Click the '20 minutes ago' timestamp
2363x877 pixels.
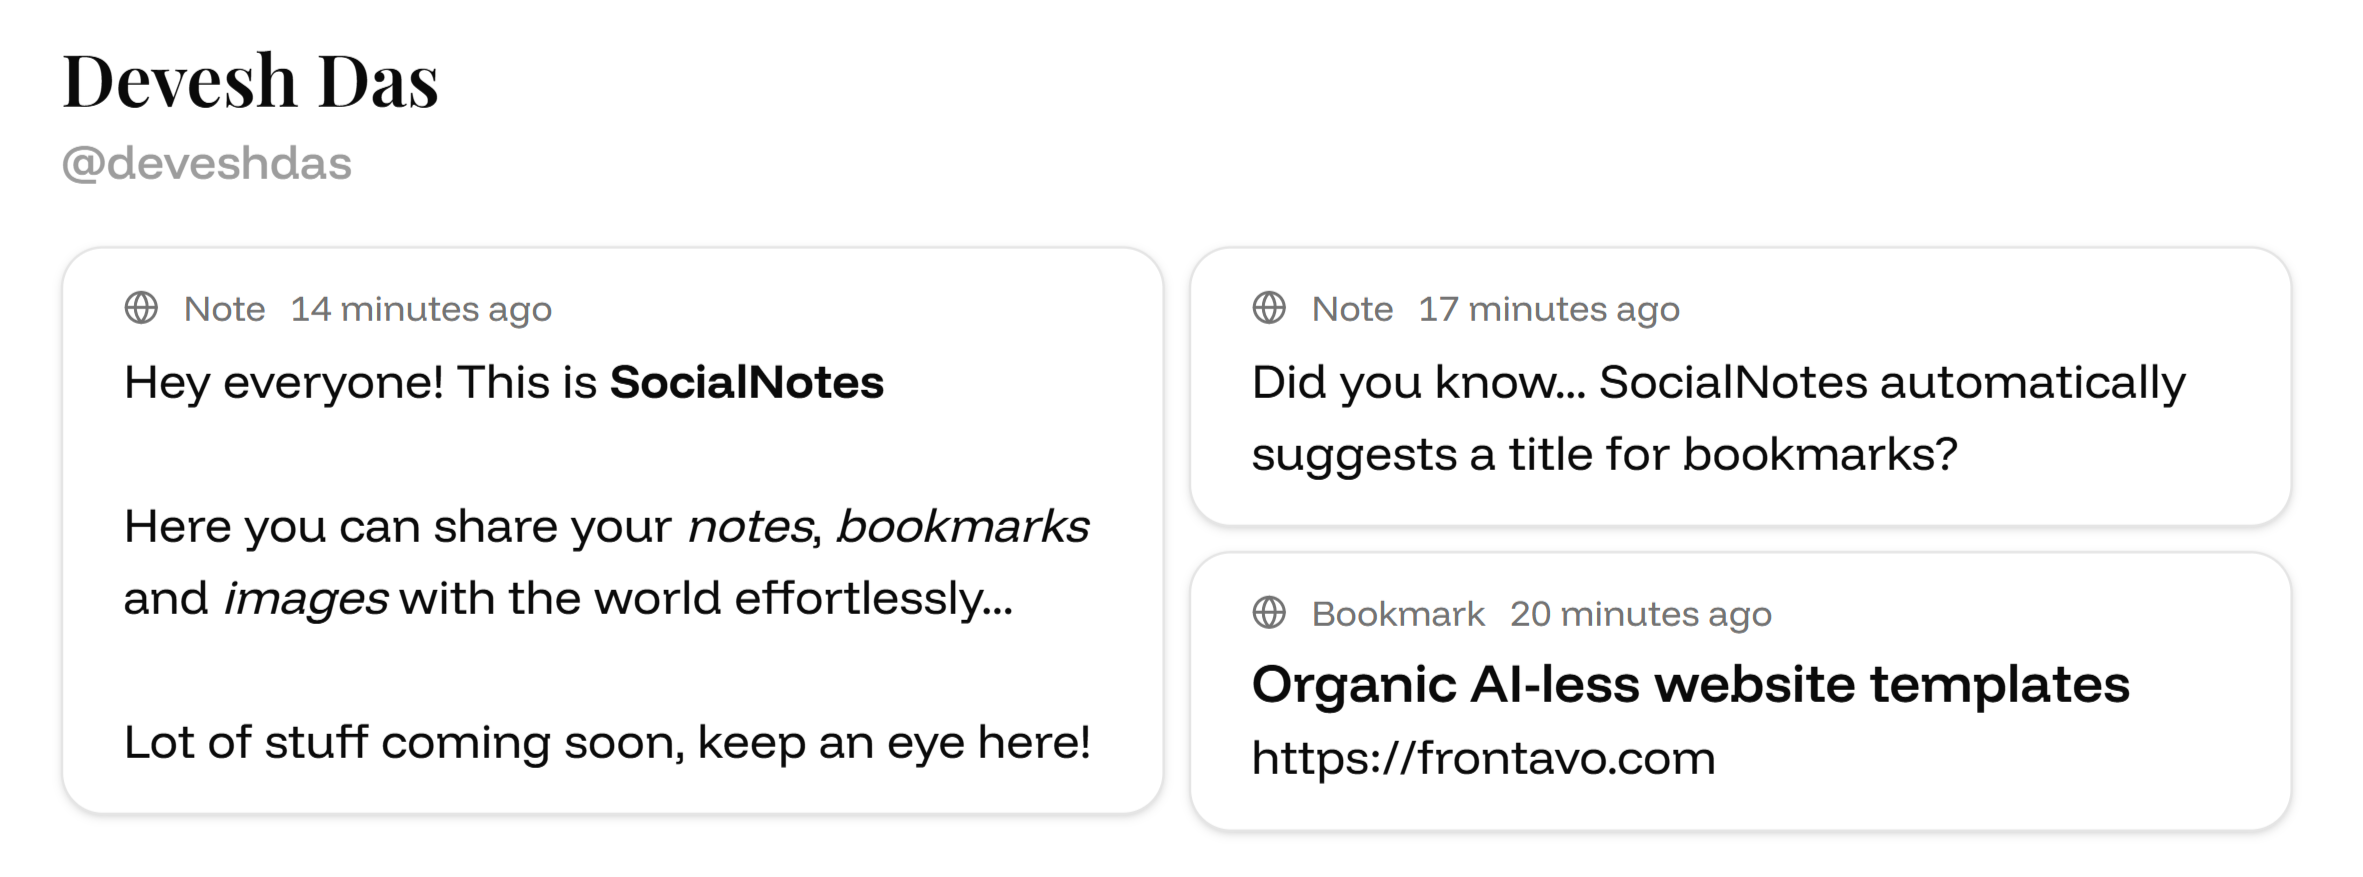tap(1641, 614)
